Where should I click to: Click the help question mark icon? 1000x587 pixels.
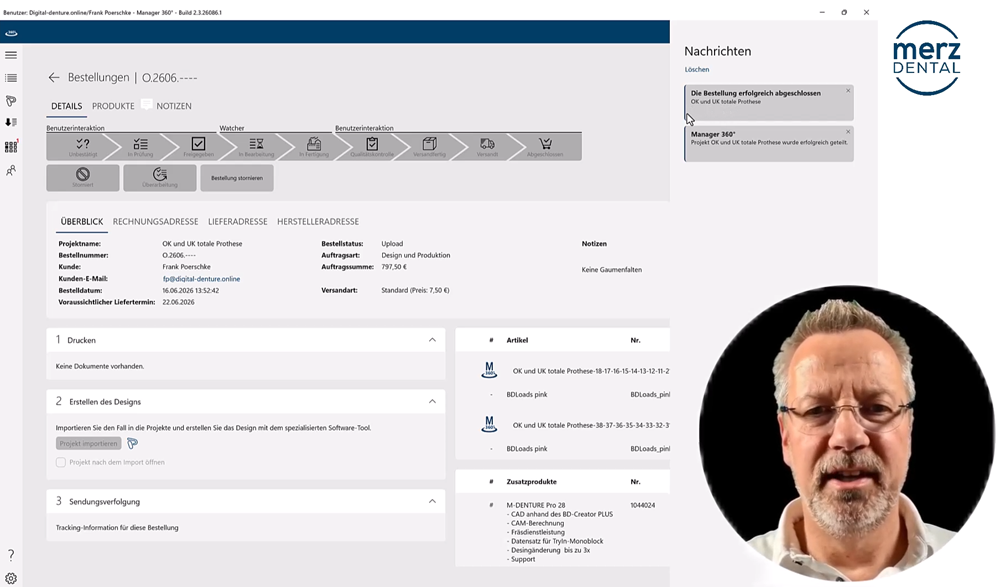point(11,555)
